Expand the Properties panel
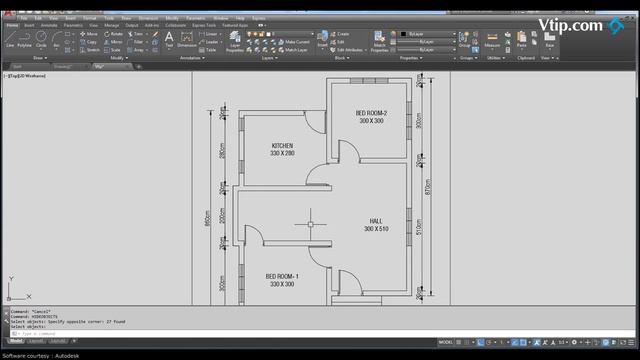Viewport: 640px width, 360px height. (x=411, y=58)
